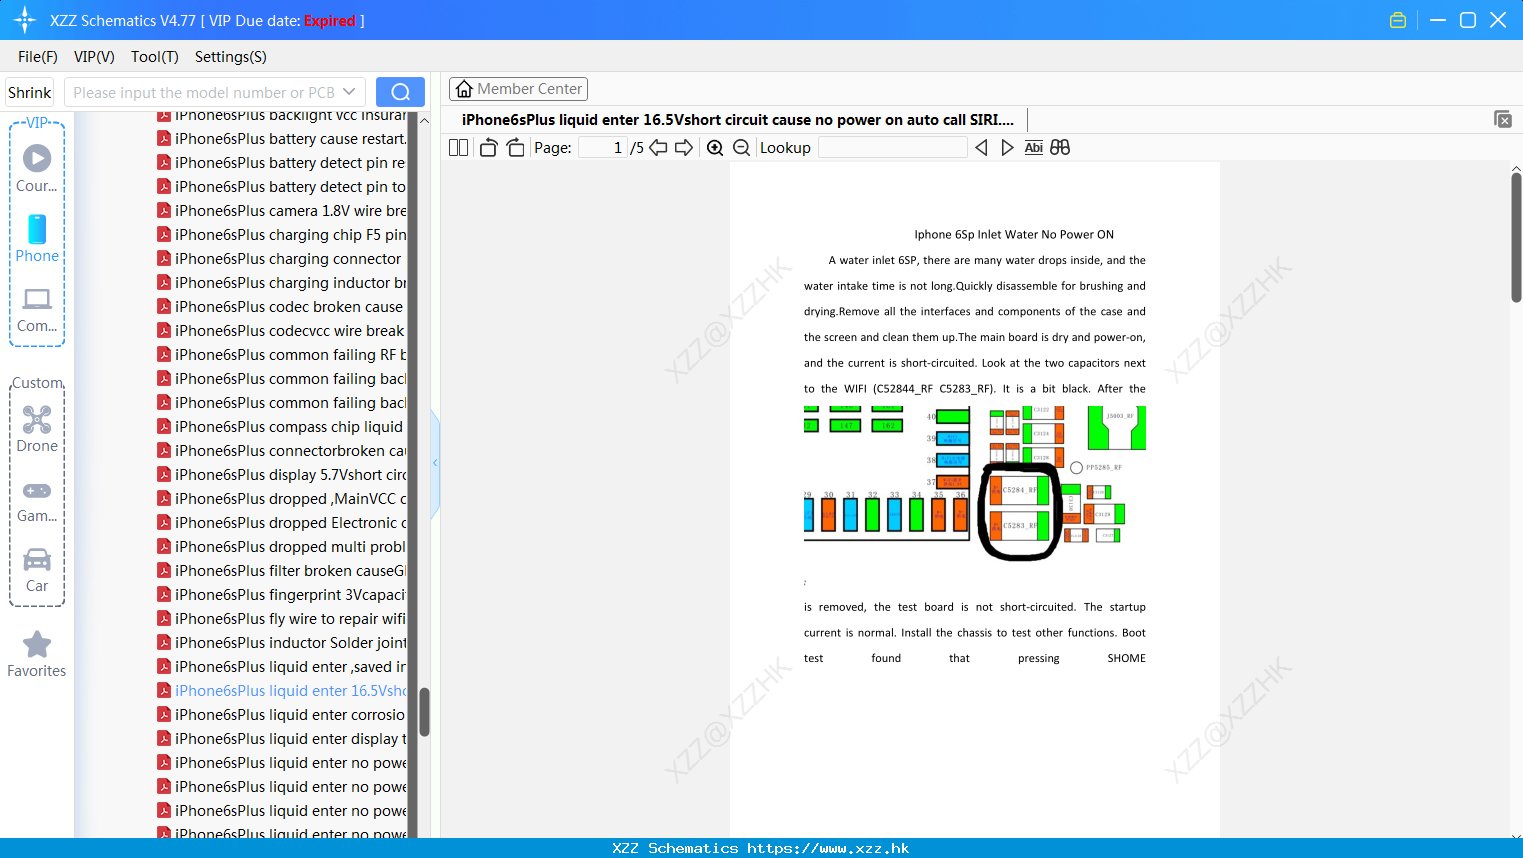This screenshot has height=858, width=1523.
Task: Open the File(F) menu
Action: [x=38, y=57]
